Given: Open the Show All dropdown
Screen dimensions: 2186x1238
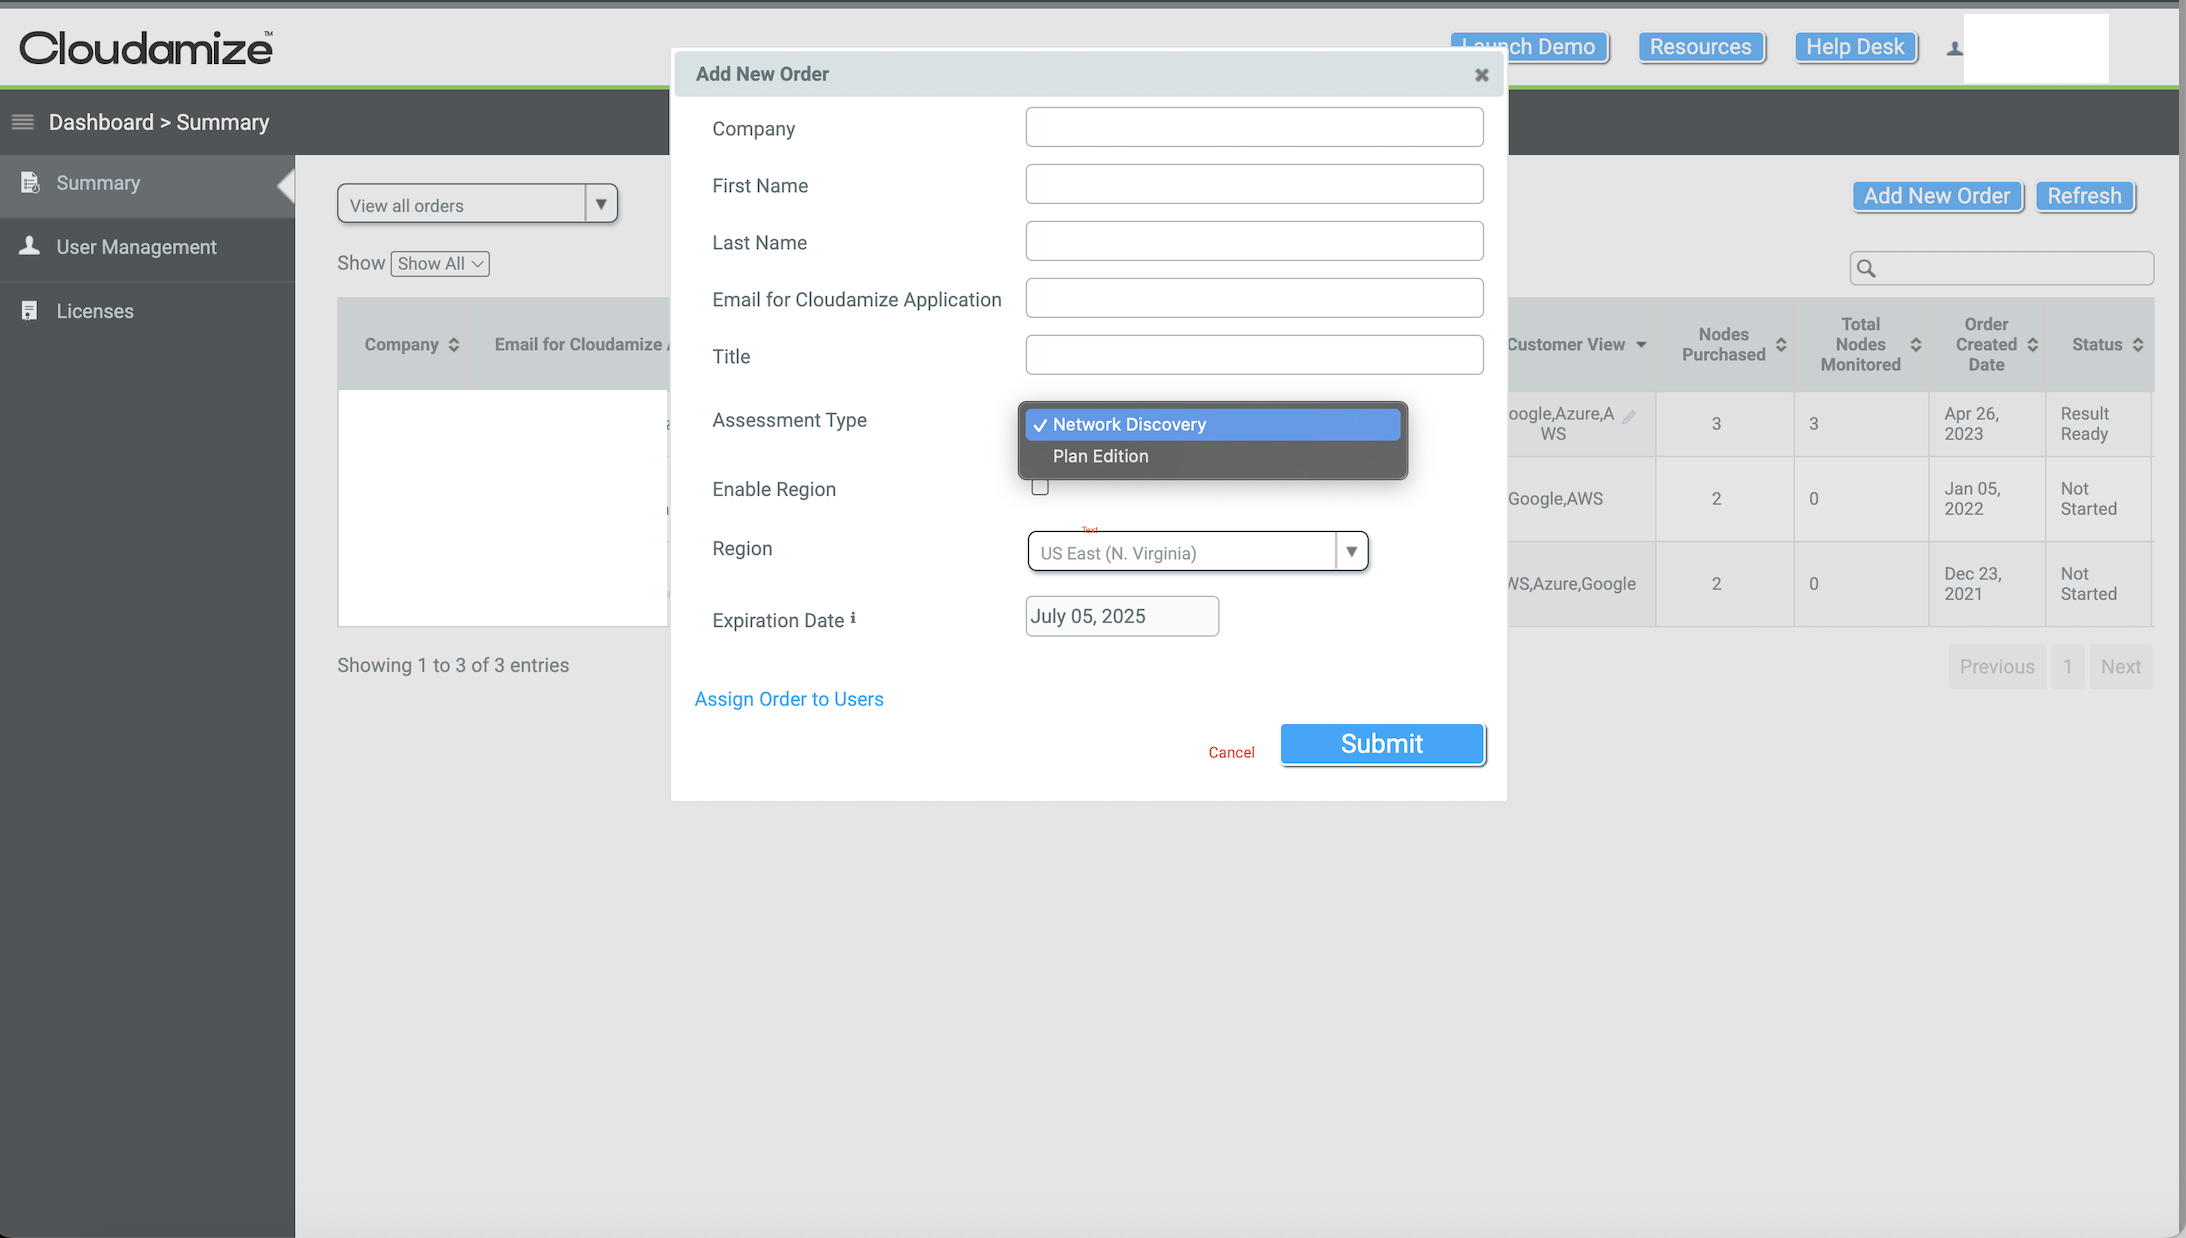Looking at the screenshot, I should pos(439,263).
